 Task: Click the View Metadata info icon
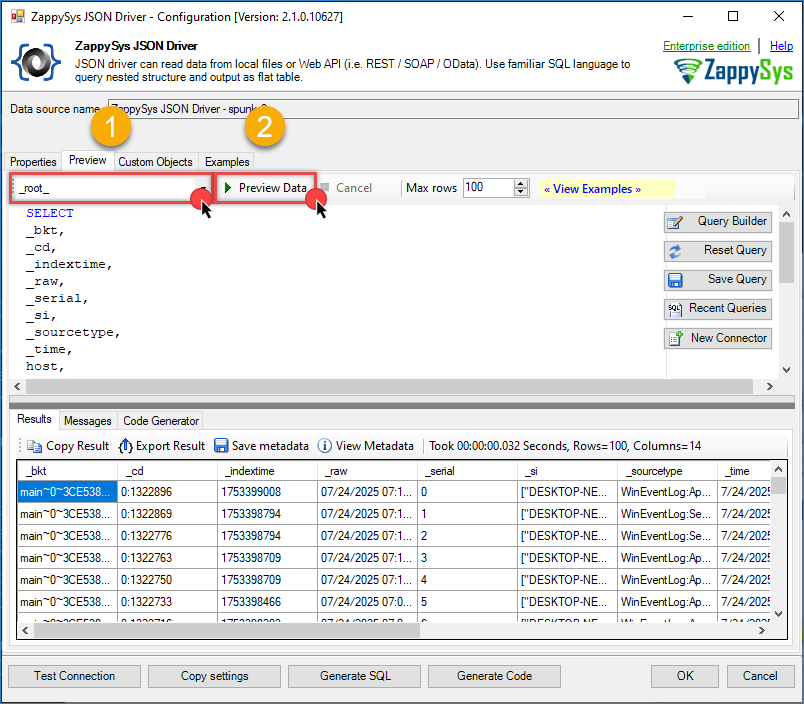(325, 446)
